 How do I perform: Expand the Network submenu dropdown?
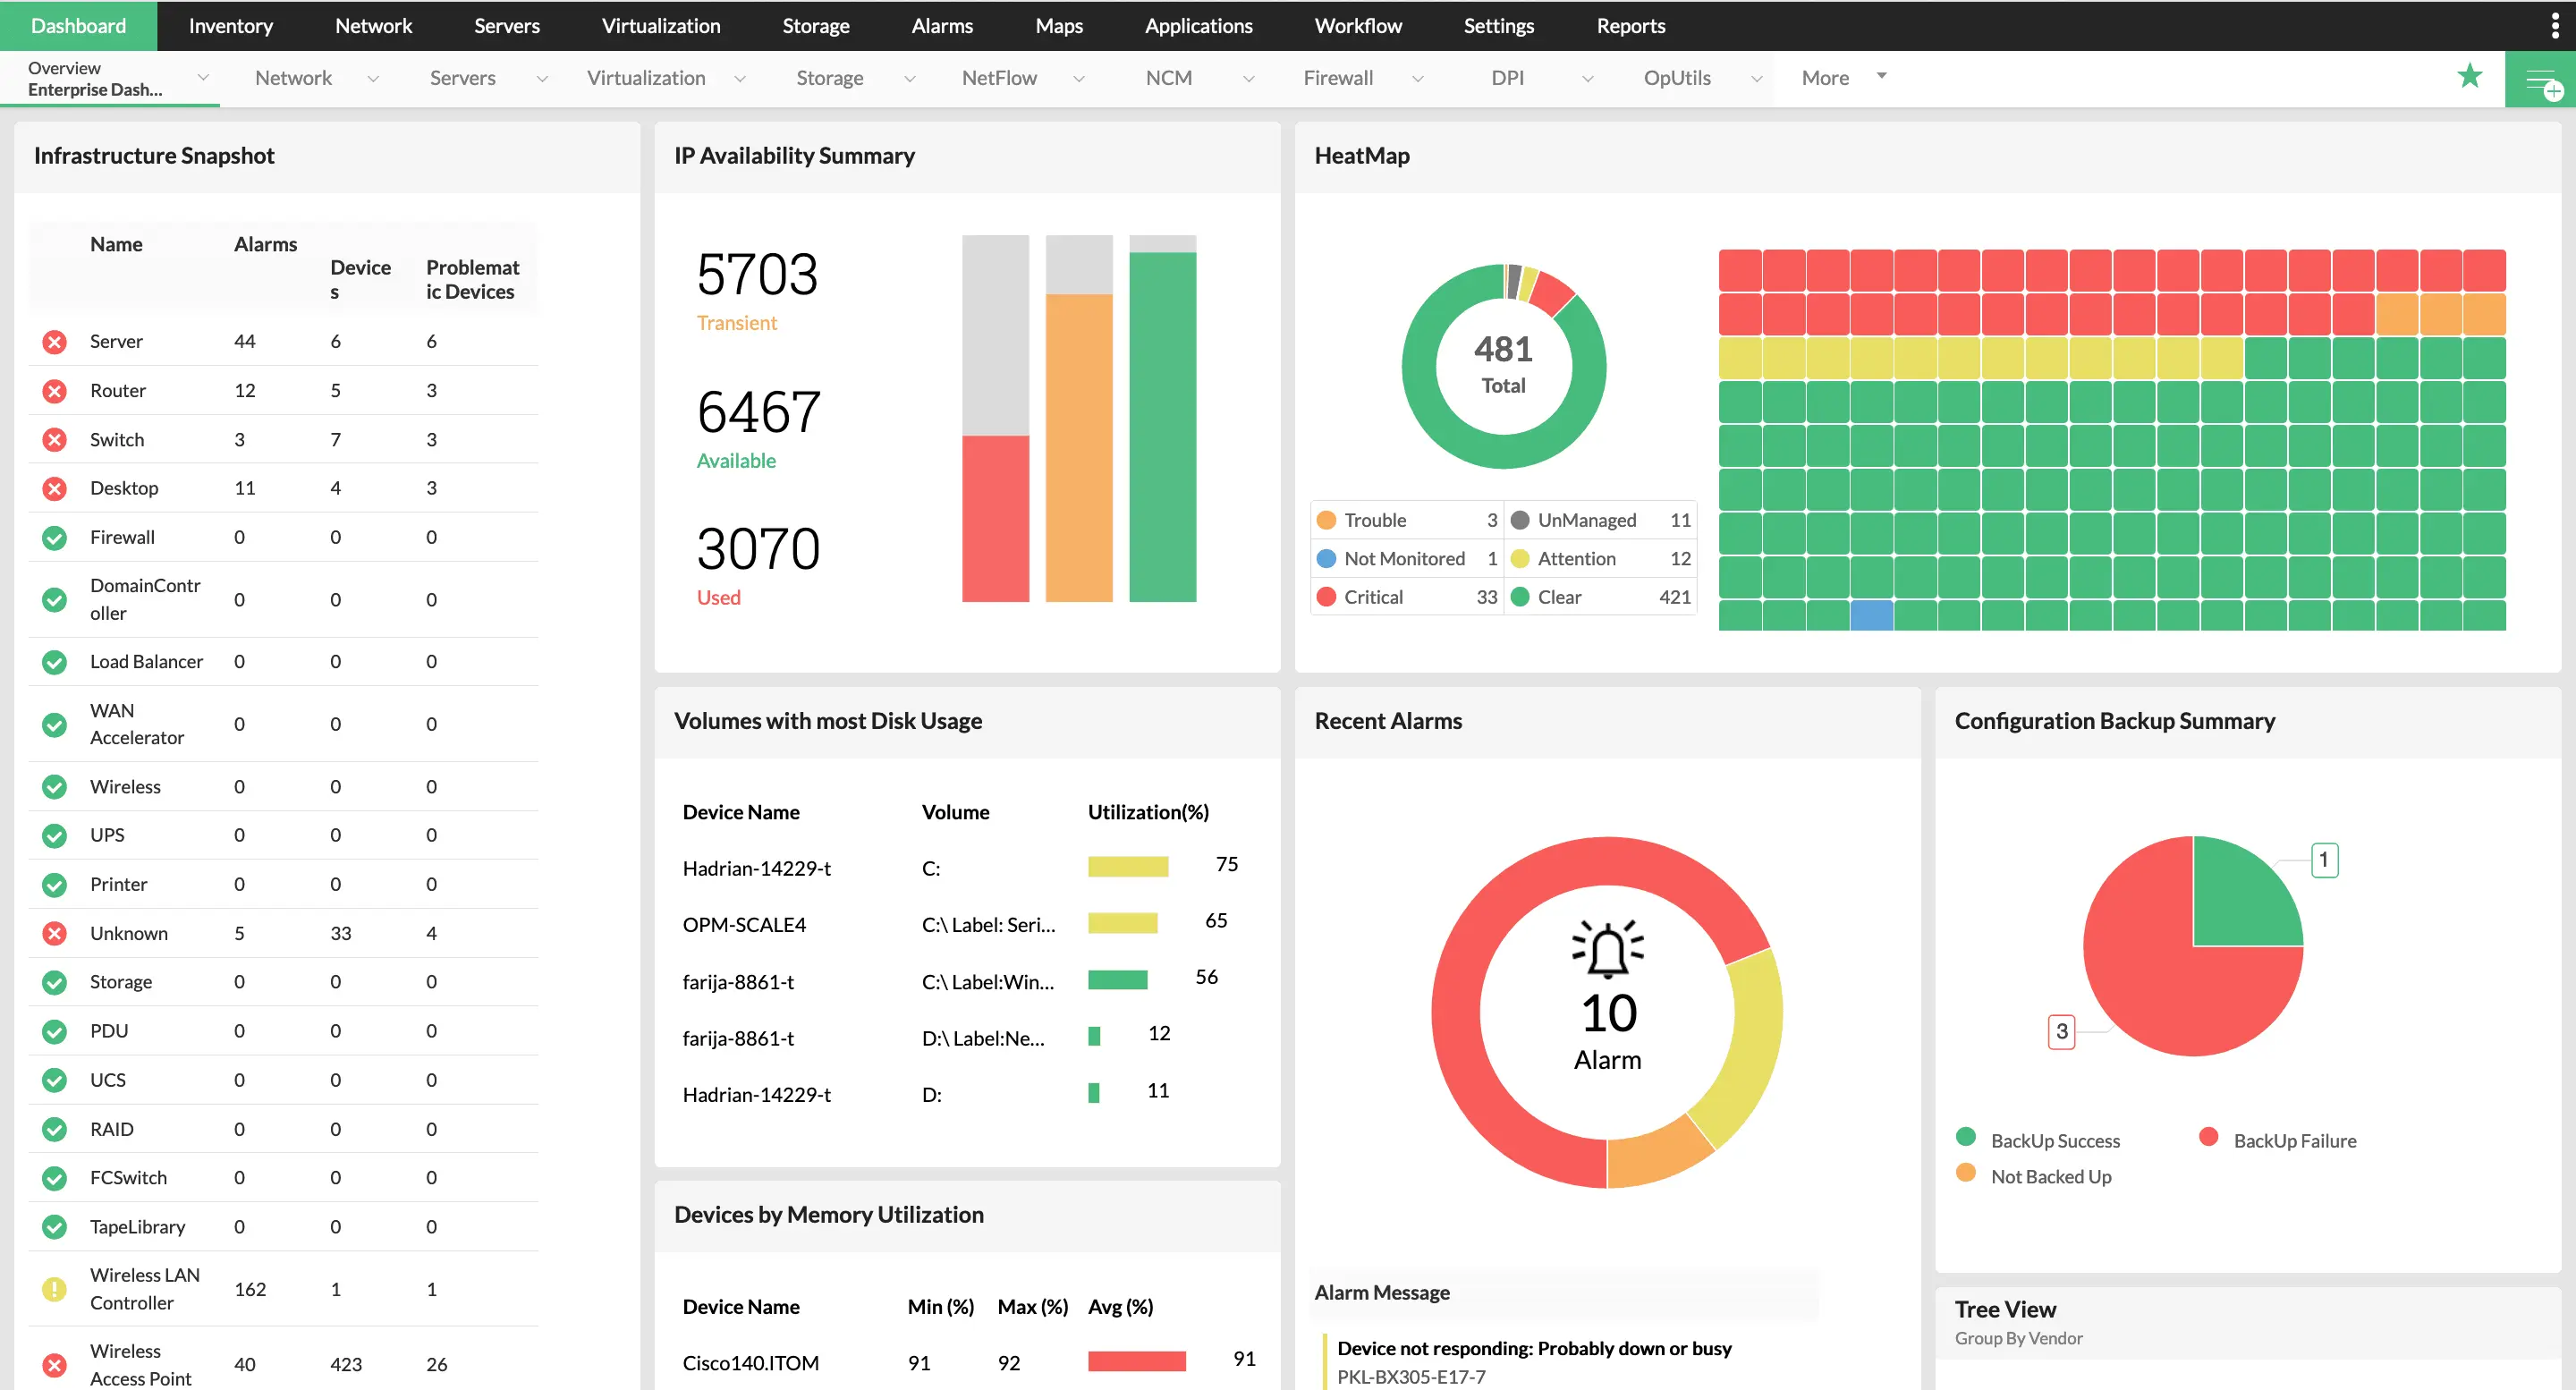374,78
